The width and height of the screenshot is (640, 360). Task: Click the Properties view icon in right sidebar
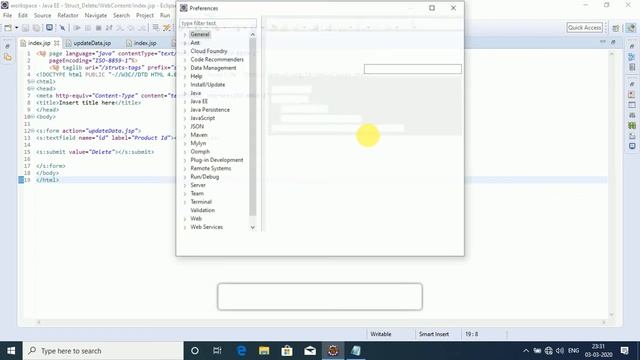tap(632, 105)
